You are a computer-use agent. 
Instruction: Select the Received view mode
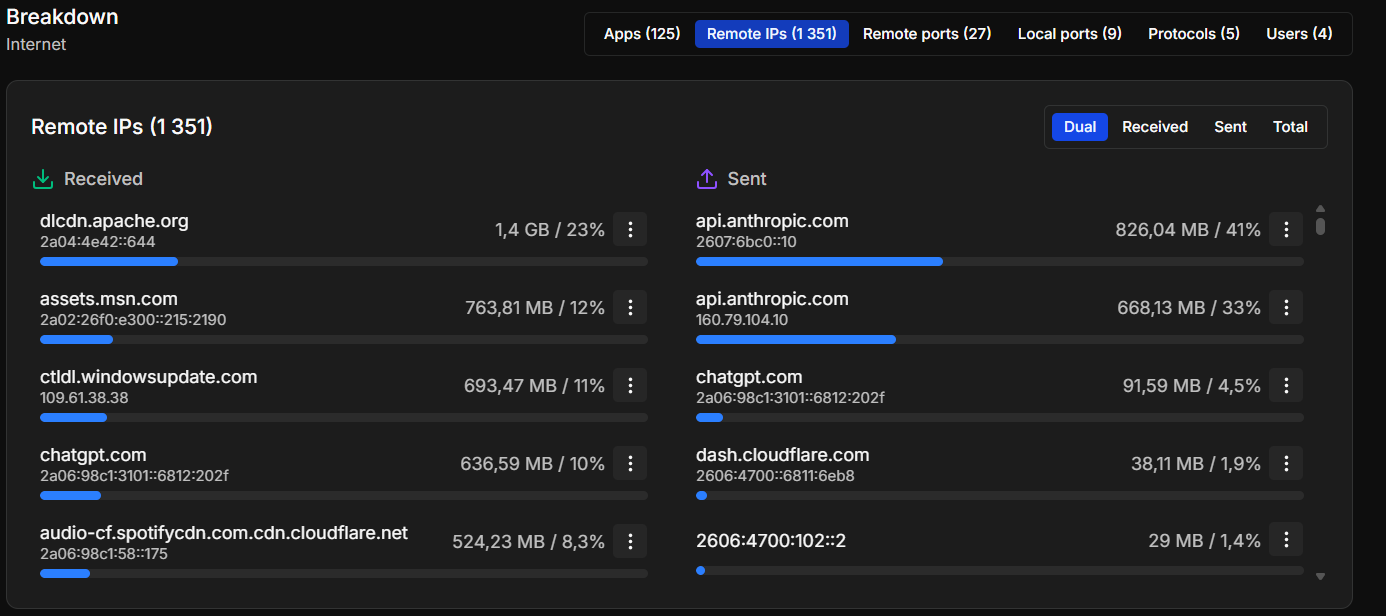coord(1155,127)
